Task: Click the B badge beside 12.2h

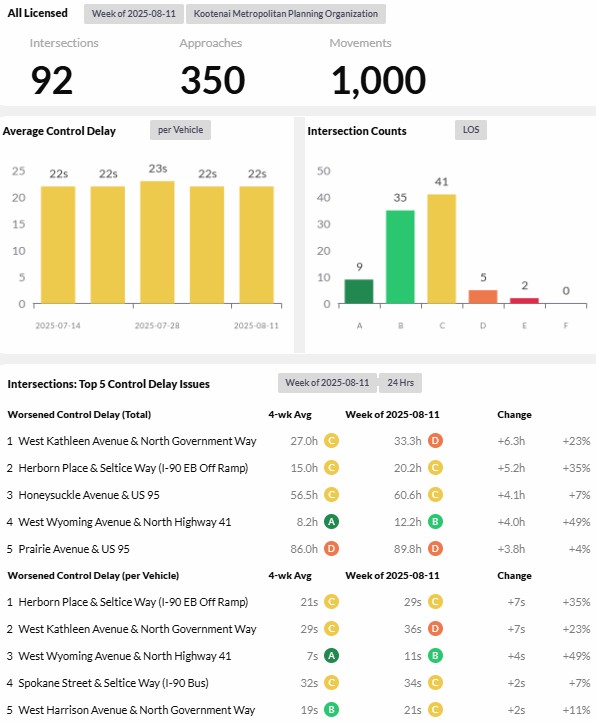Action: coord(435,522)
